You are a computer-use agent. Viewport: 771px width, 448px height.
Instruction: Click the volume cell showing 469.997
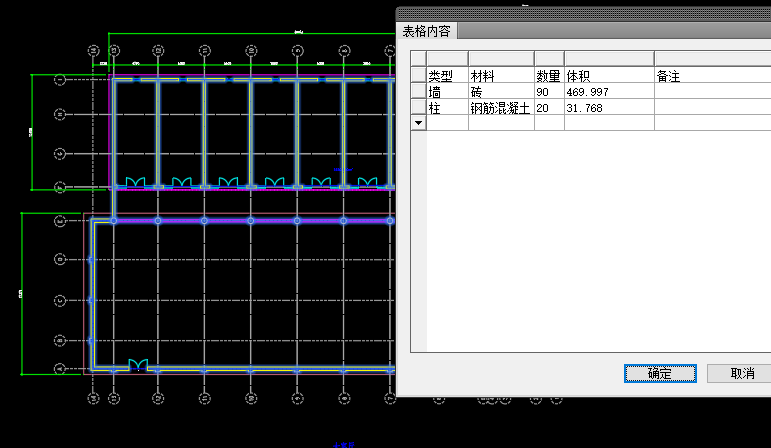pyautogui.click(x=608, y=92)
